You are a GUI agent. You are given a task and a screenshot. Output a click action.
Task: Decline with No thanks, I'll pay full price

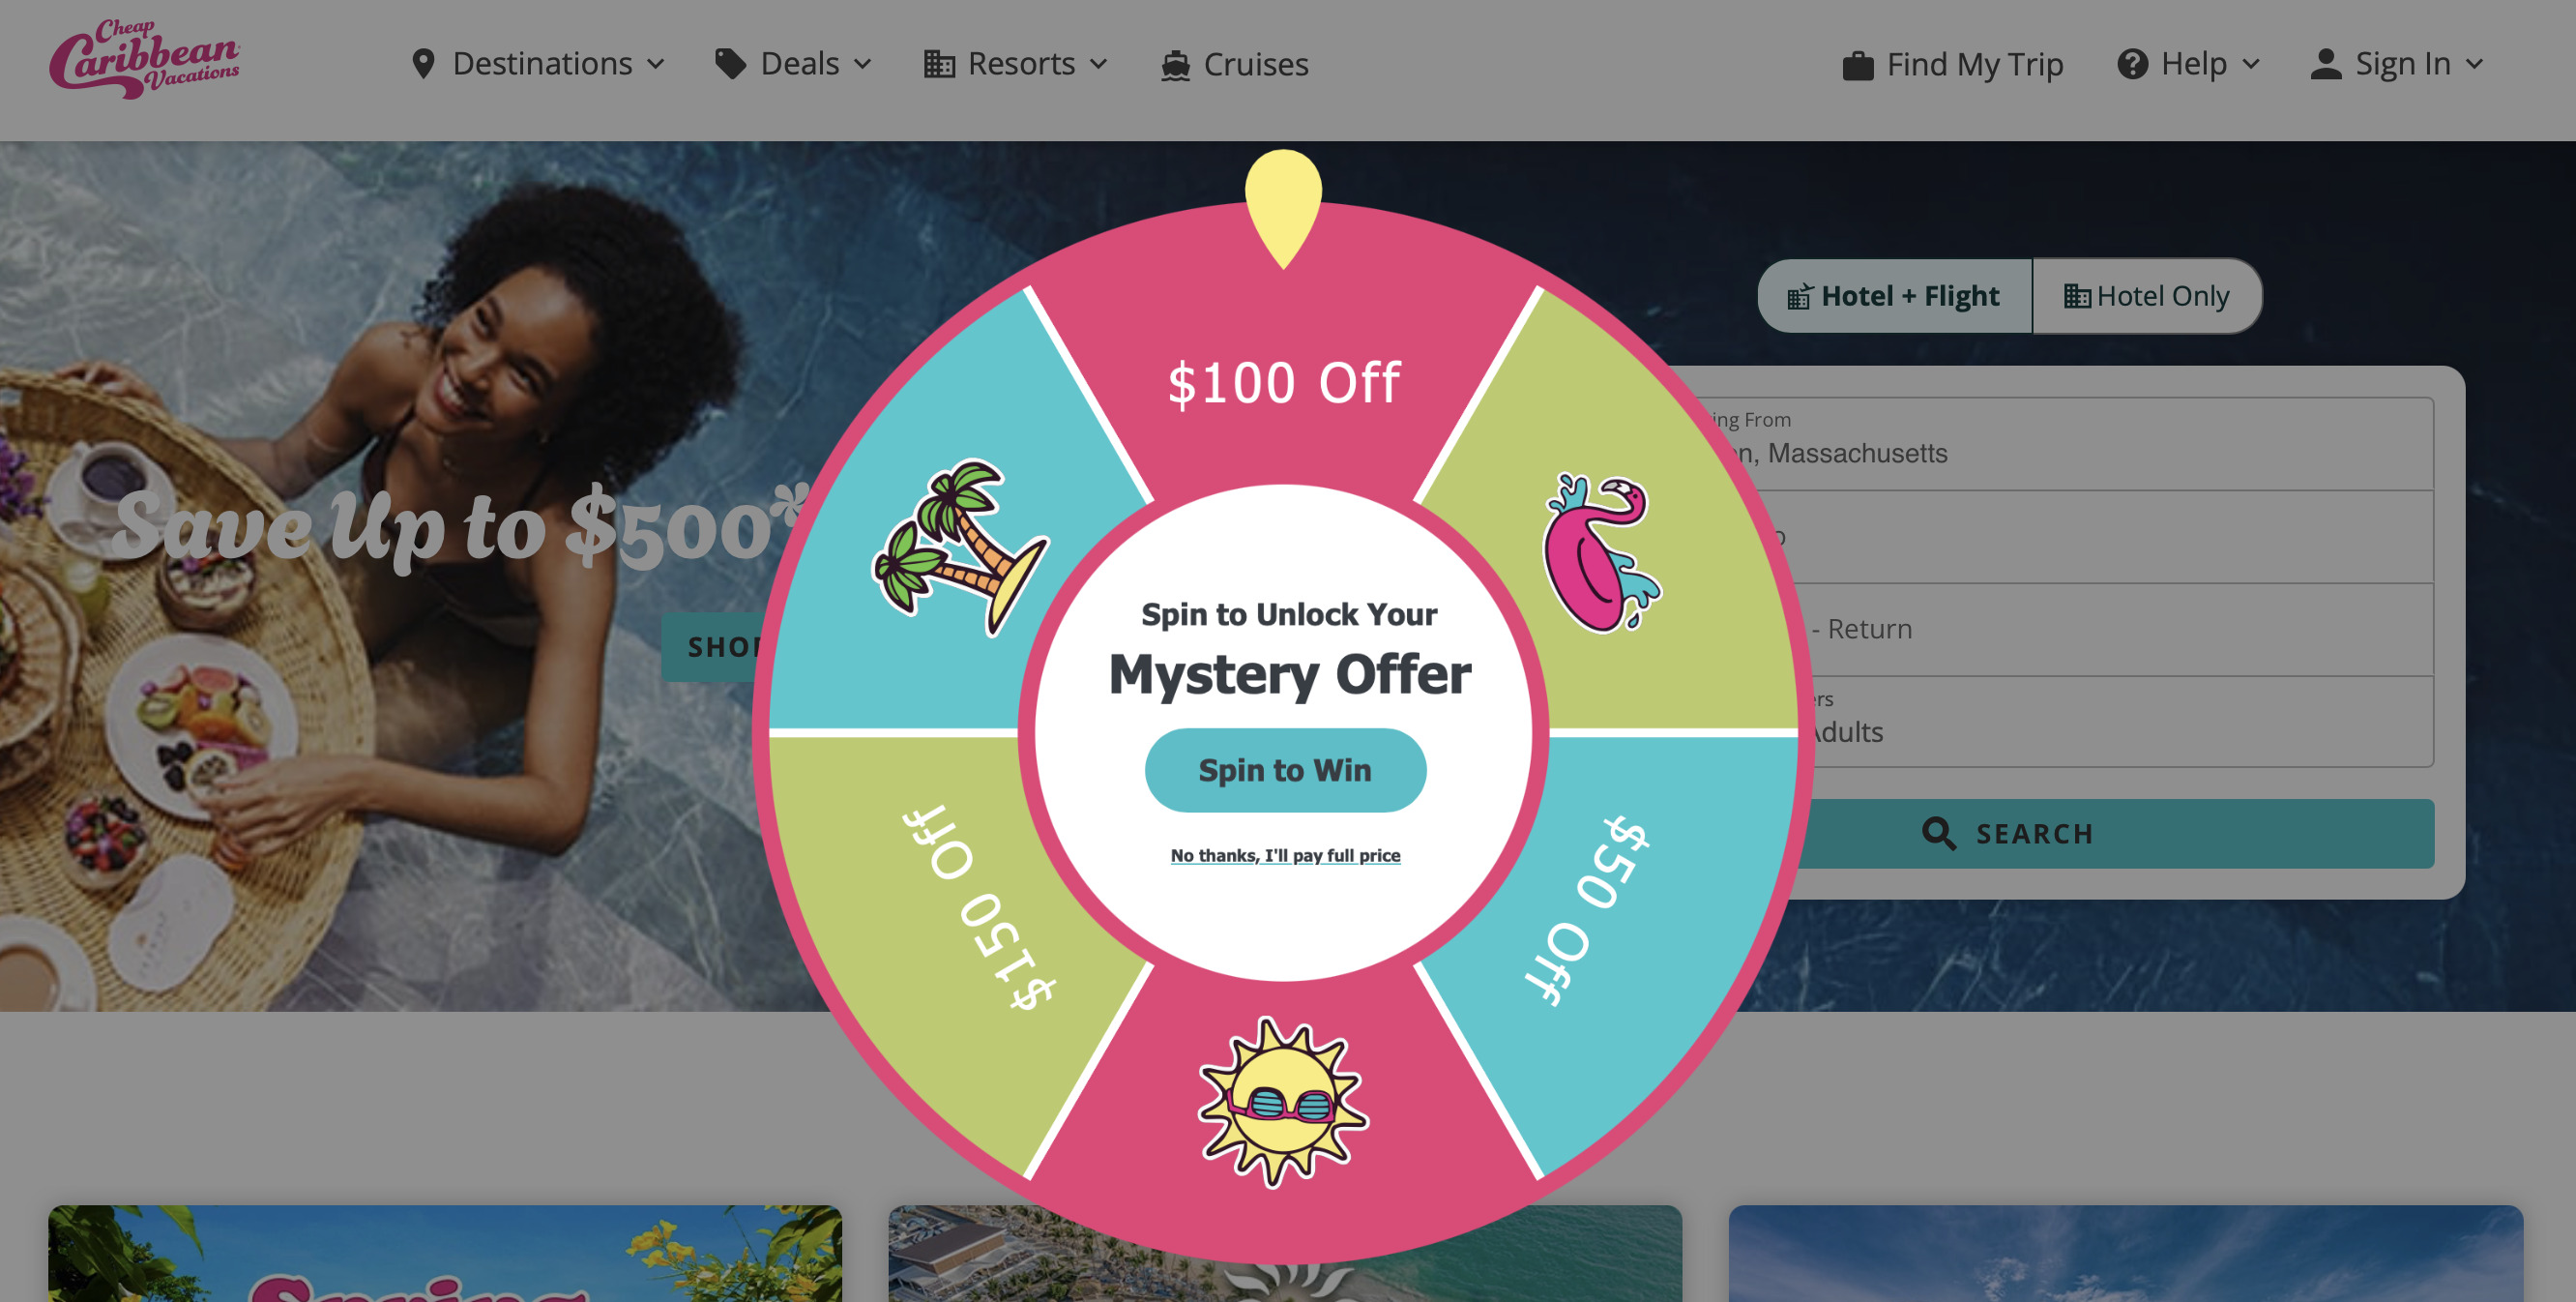click(1285, 856)
